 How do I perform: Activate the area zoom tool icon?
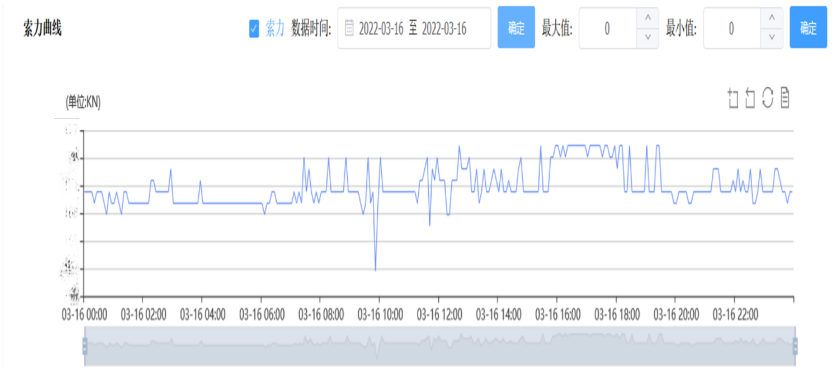733,98
